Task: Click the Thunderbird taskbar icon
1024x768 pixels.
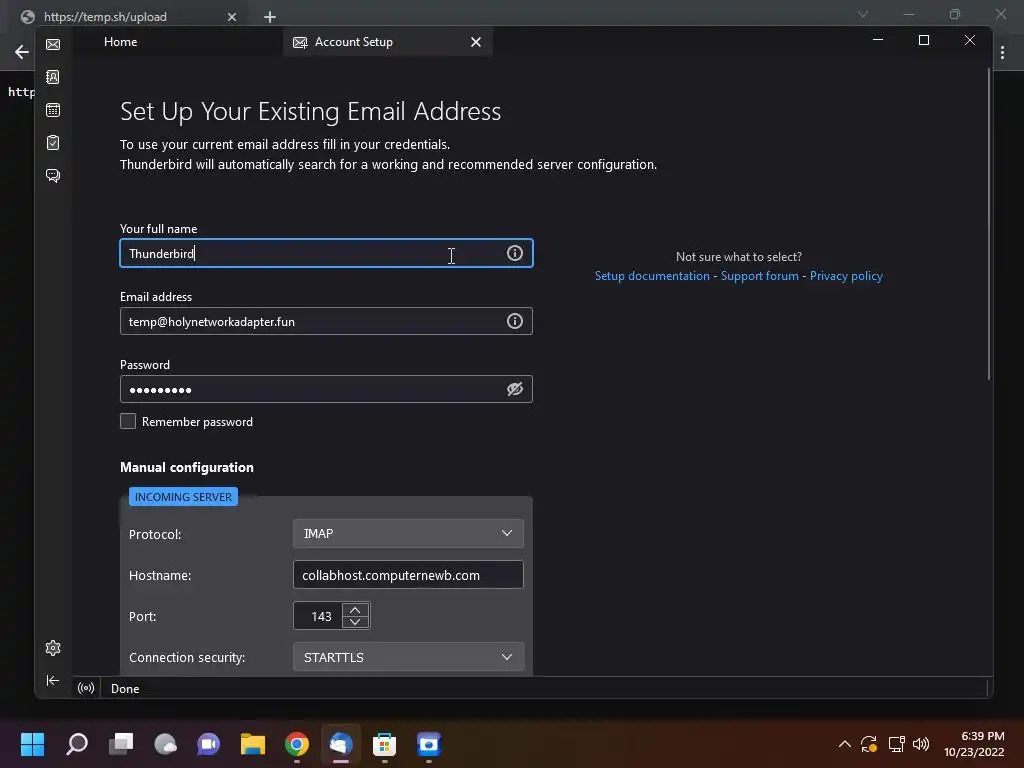Action: click(x=341, y=744)
